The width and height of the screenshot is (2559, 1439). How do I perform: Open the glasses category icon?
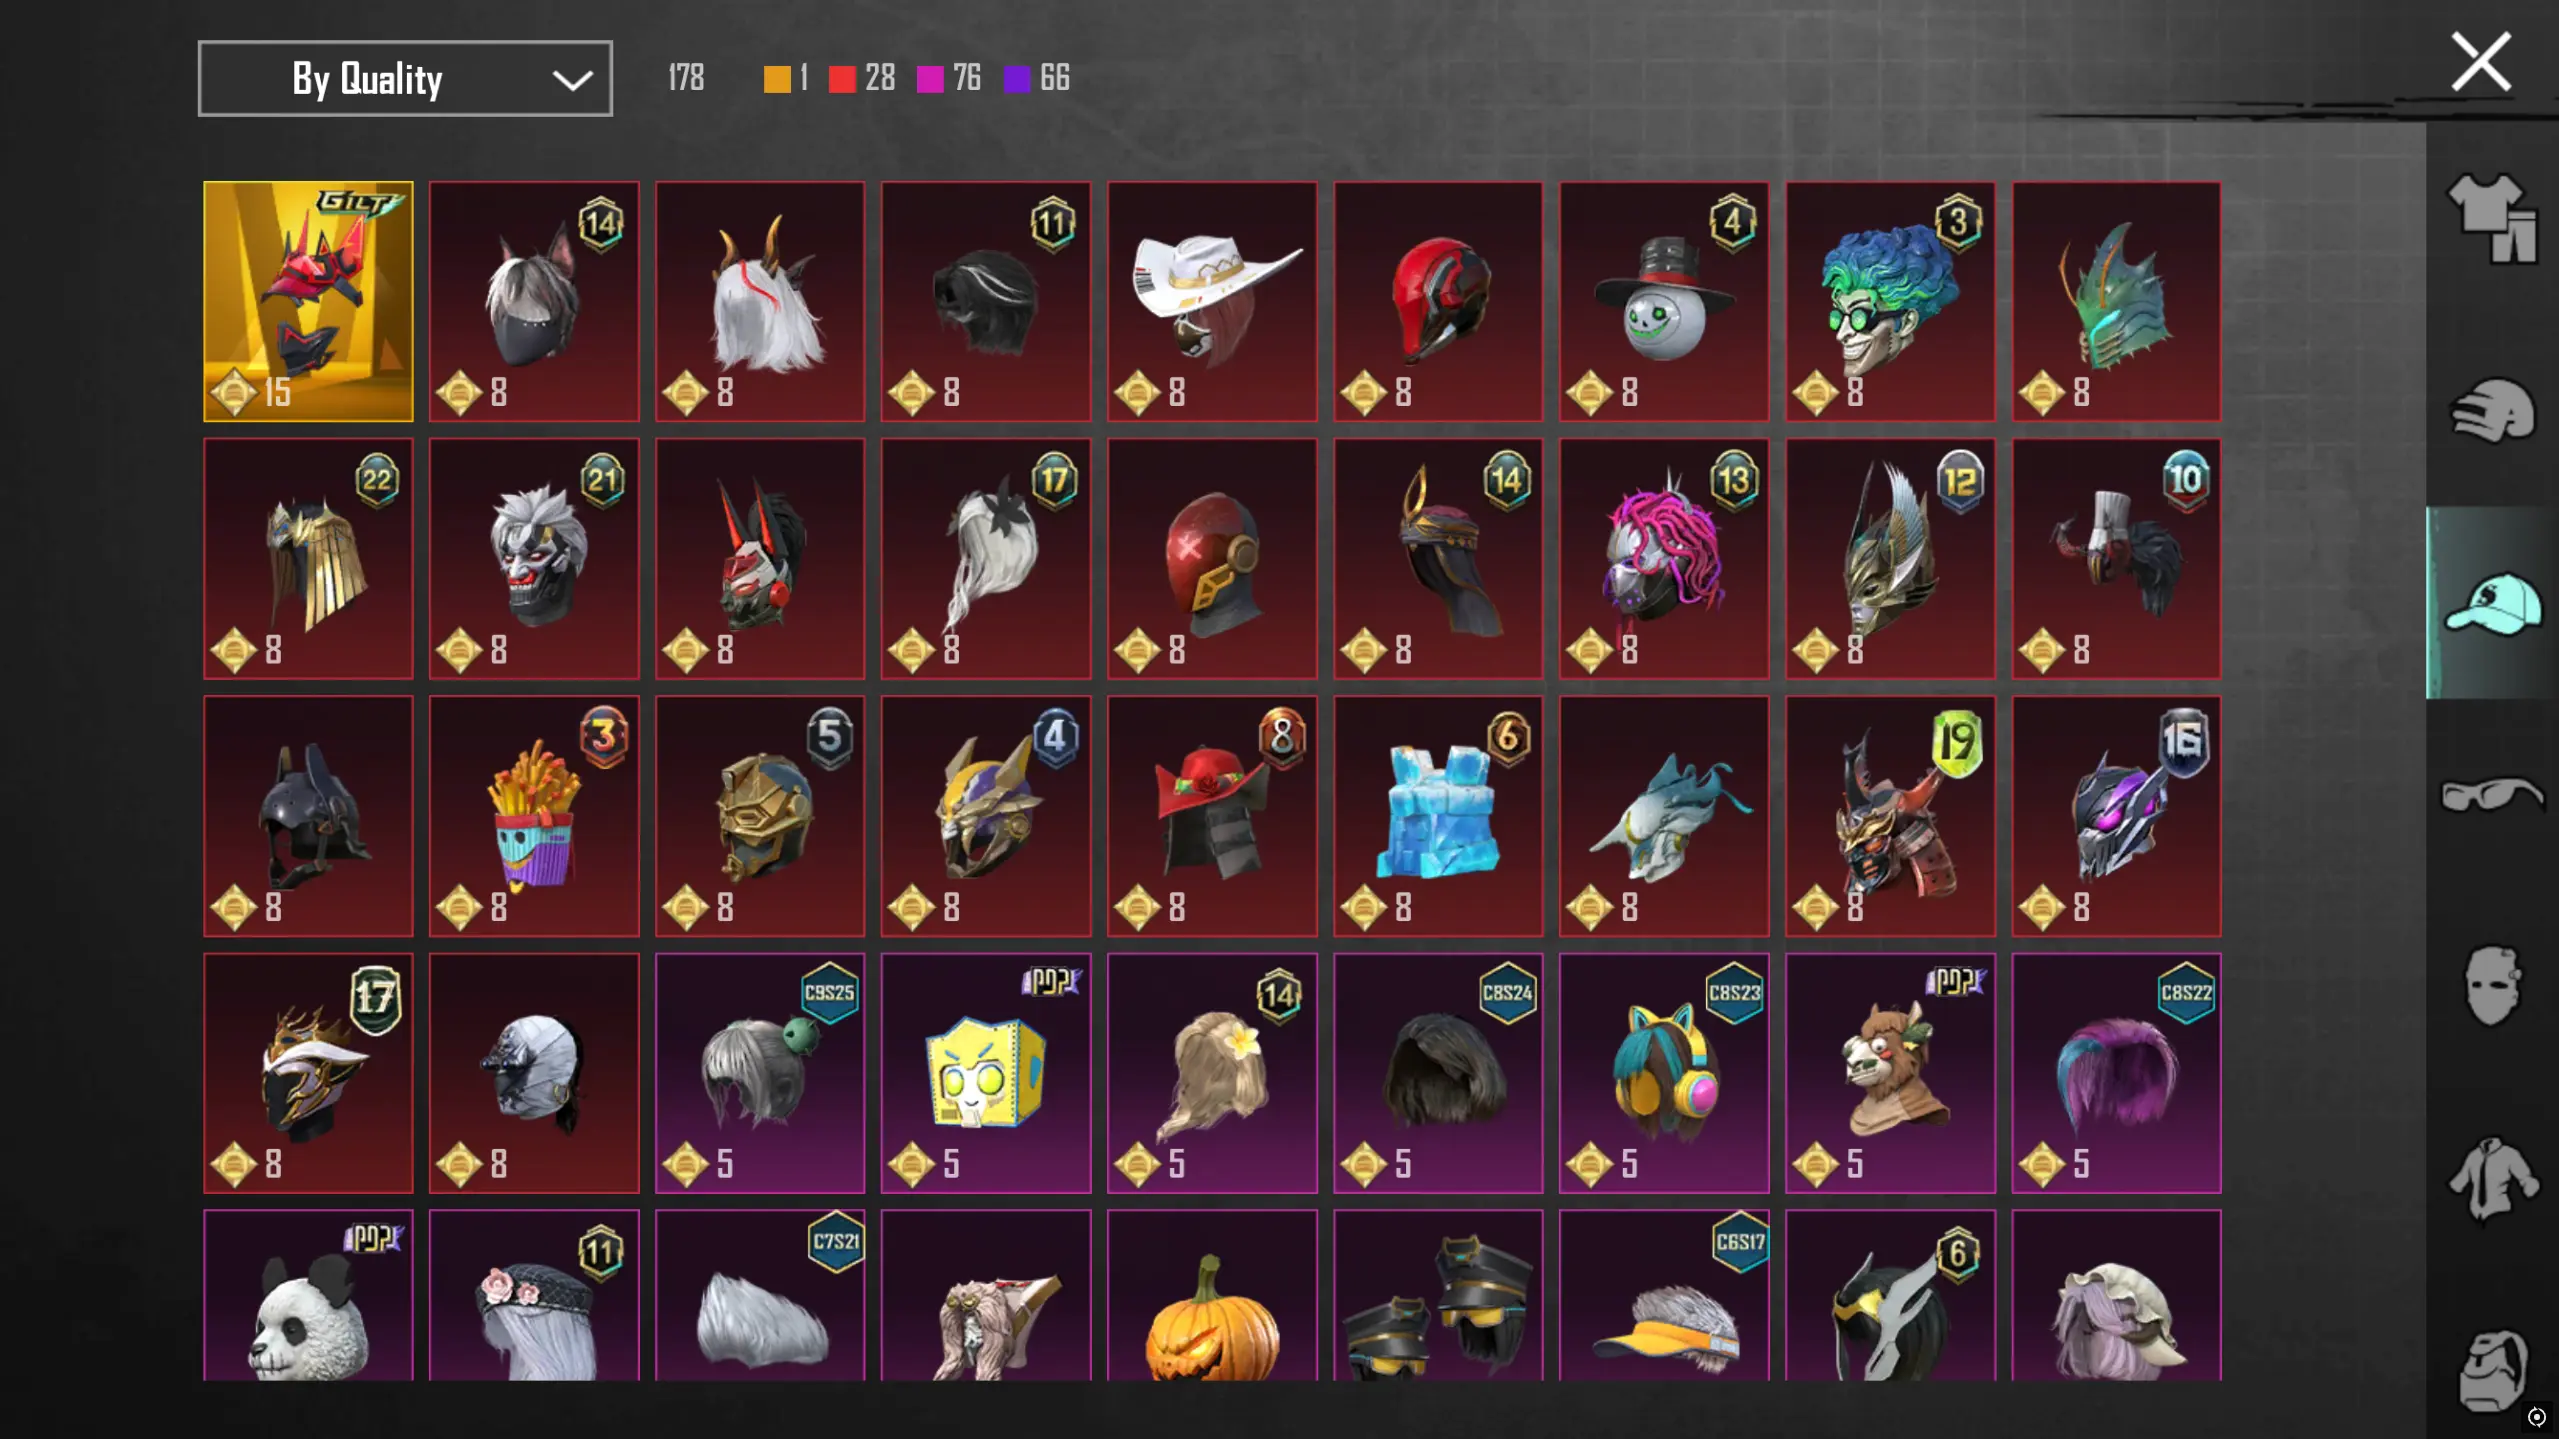[x=2492, y=795]
